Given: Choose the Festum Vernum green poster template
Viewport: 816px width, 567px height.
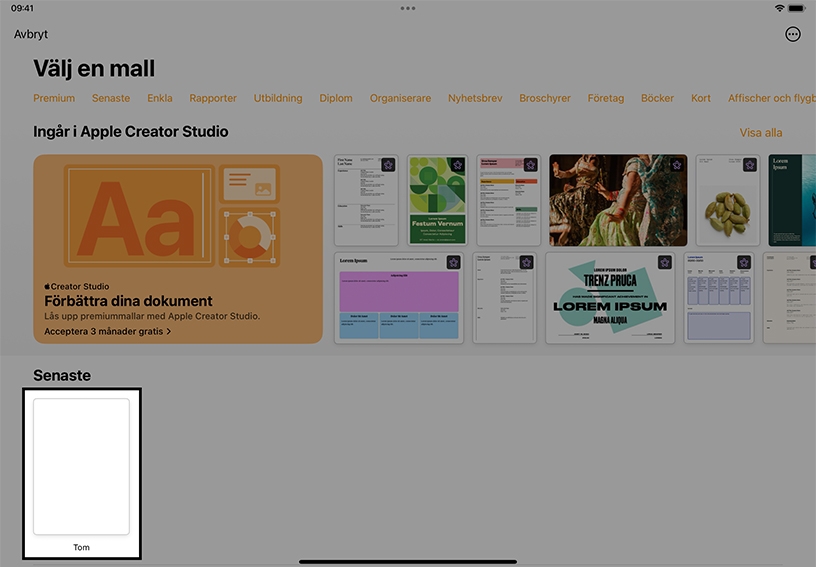Looking at the screenshot, I should 437,200.
